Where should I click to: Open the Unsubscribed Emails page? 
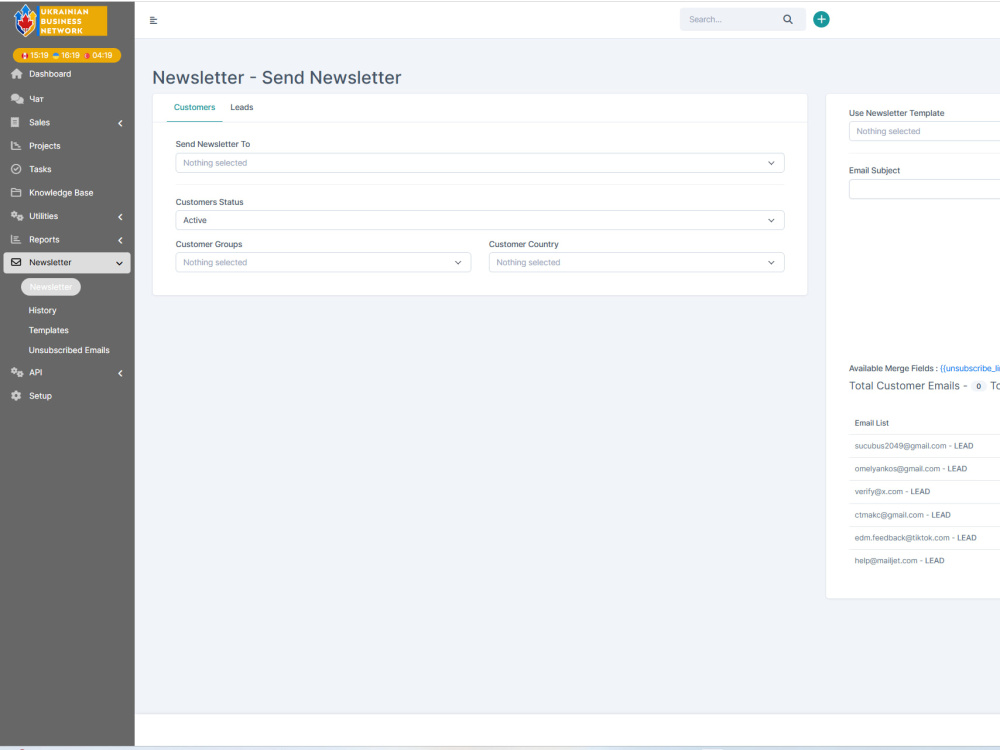coord(69,350)
